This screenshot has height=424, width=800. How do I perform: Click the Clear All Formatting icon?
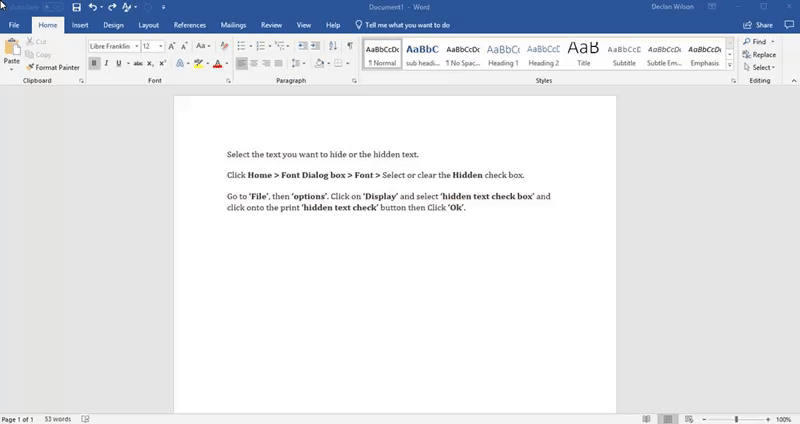[222, 46]
